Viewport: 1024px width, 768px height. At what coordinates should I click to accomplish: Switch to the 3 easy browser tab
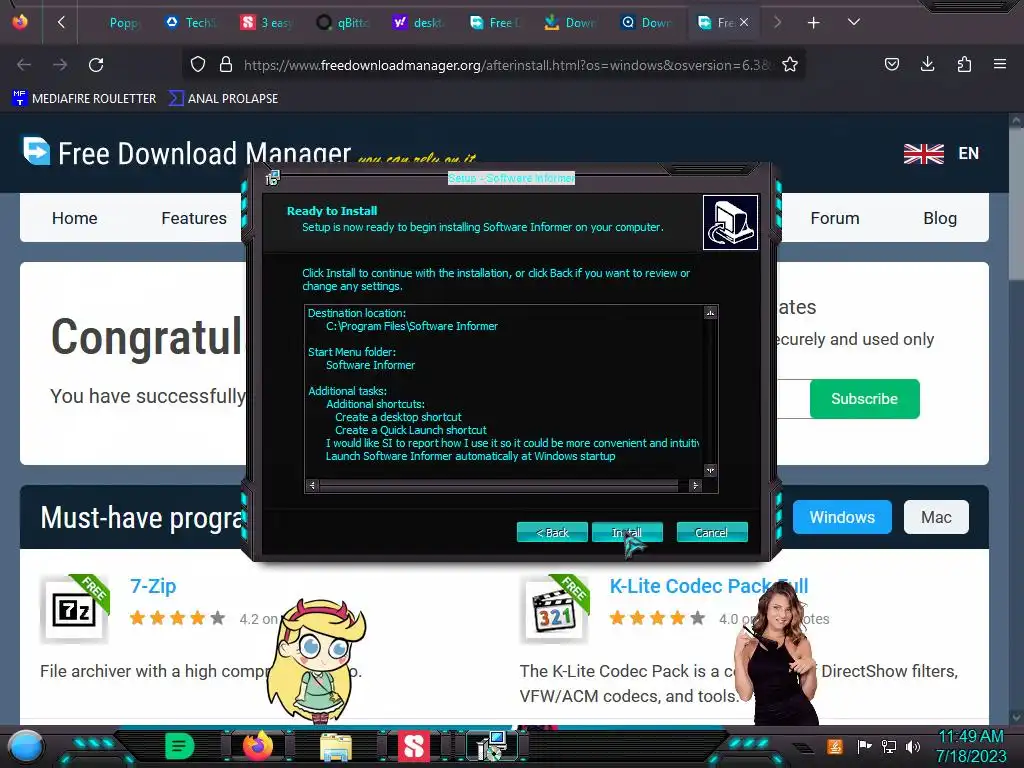[x=266, y=23]
